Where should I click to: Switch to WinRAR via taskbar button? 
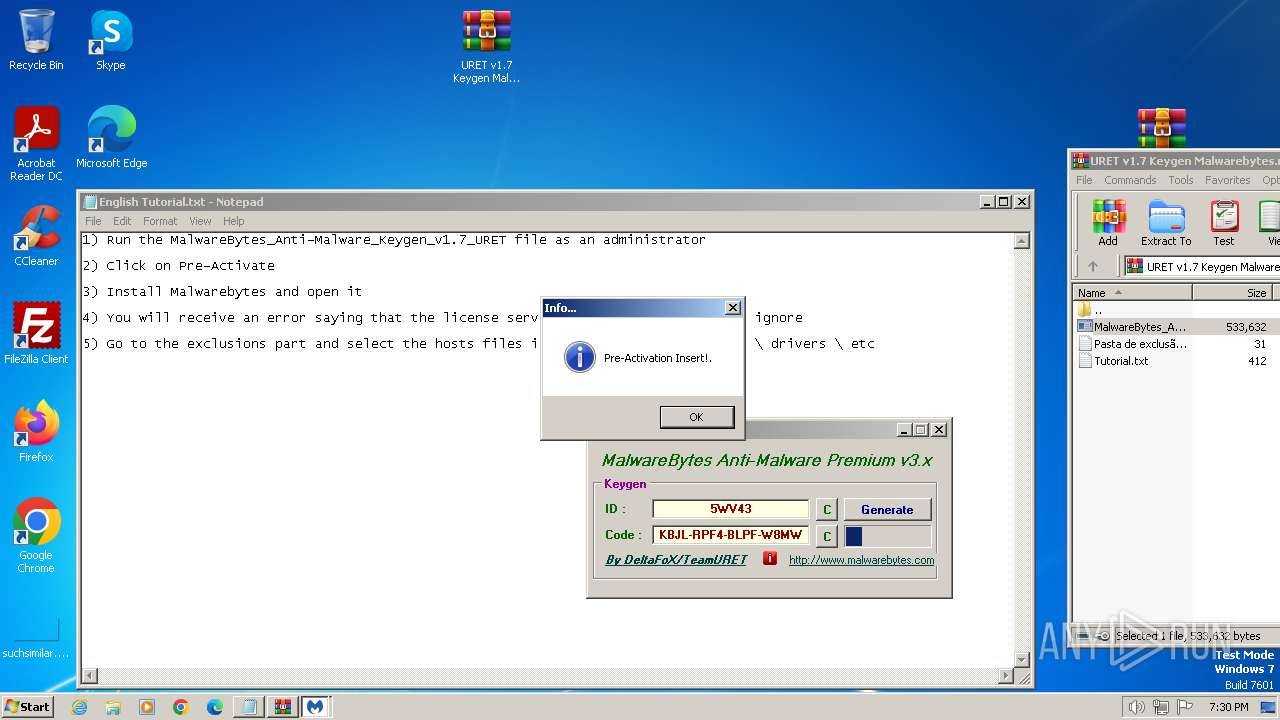point(282,707)
